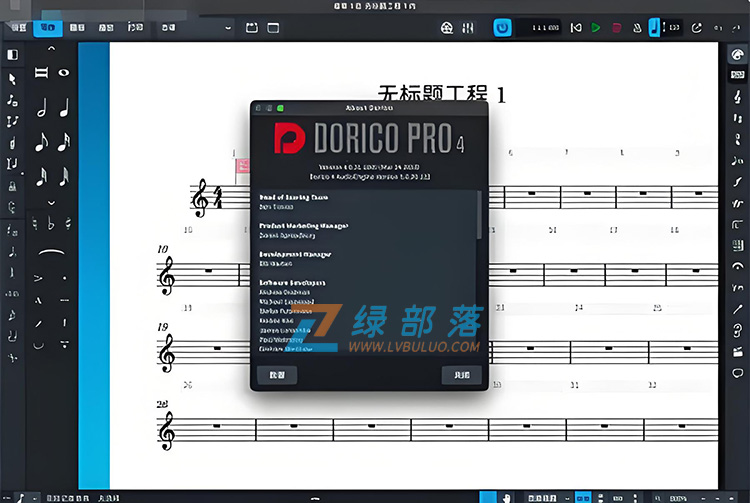750x503 pixels.
Task: Select the pink flag marker above first bar
Action: coord(243,166)
